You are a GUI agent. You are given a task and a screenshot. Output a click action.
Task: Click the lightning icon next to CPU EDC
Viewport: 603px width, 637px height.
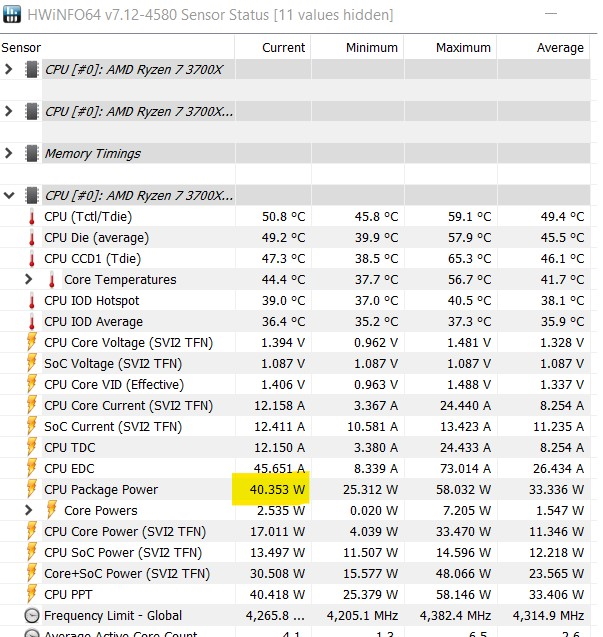click(x=32, y=468)
